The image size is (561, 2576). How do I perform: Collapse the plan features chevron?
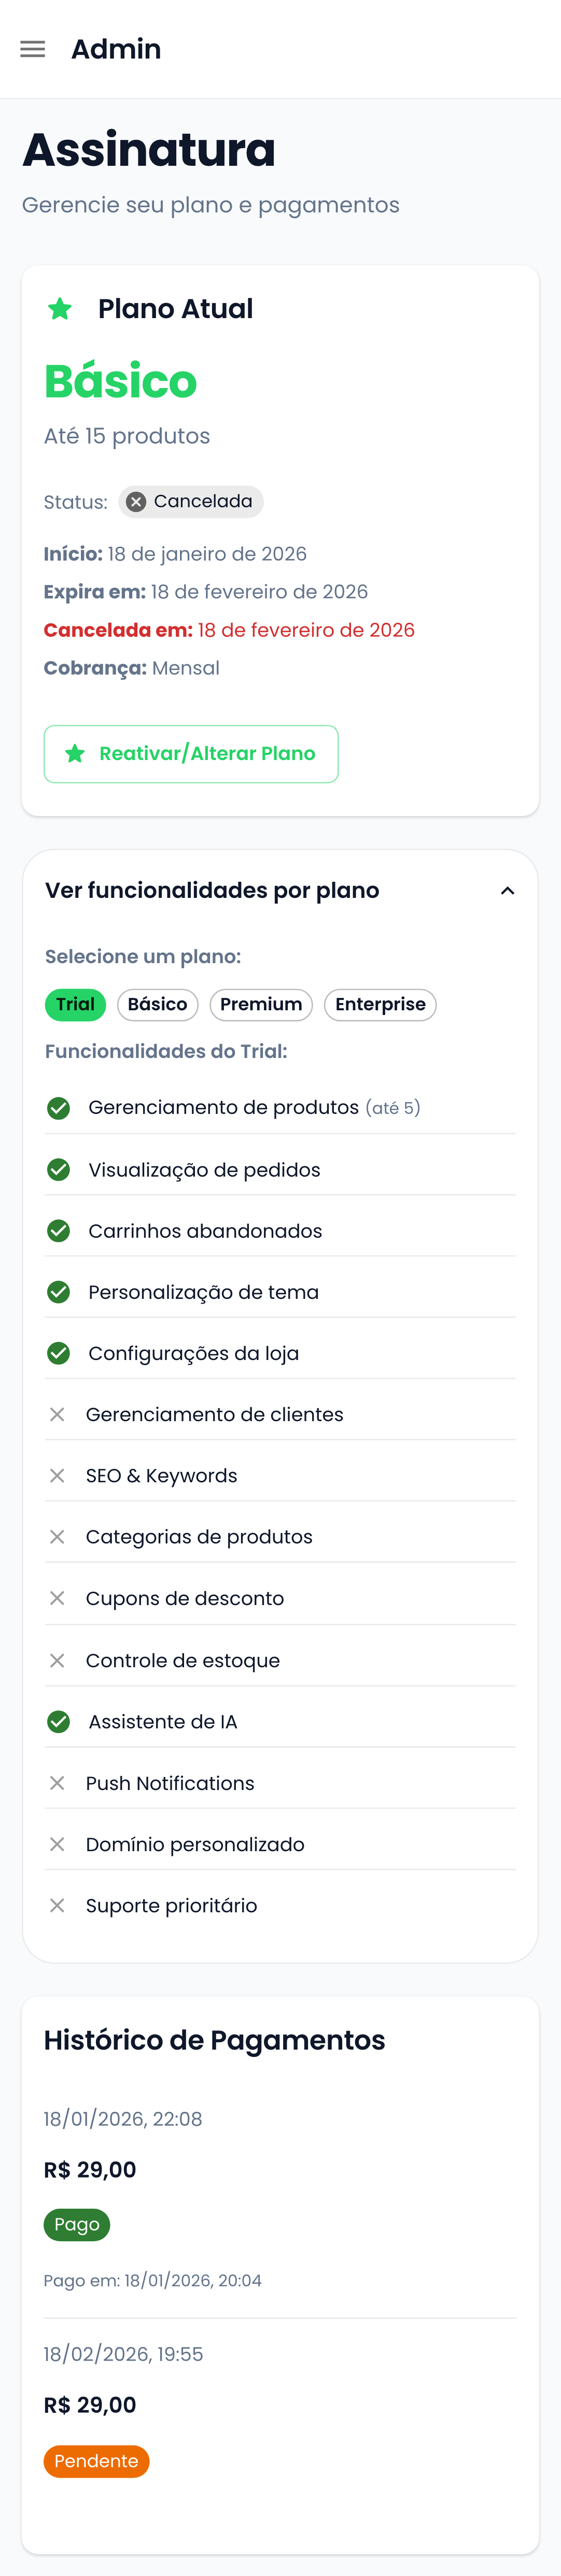[507, 891]
